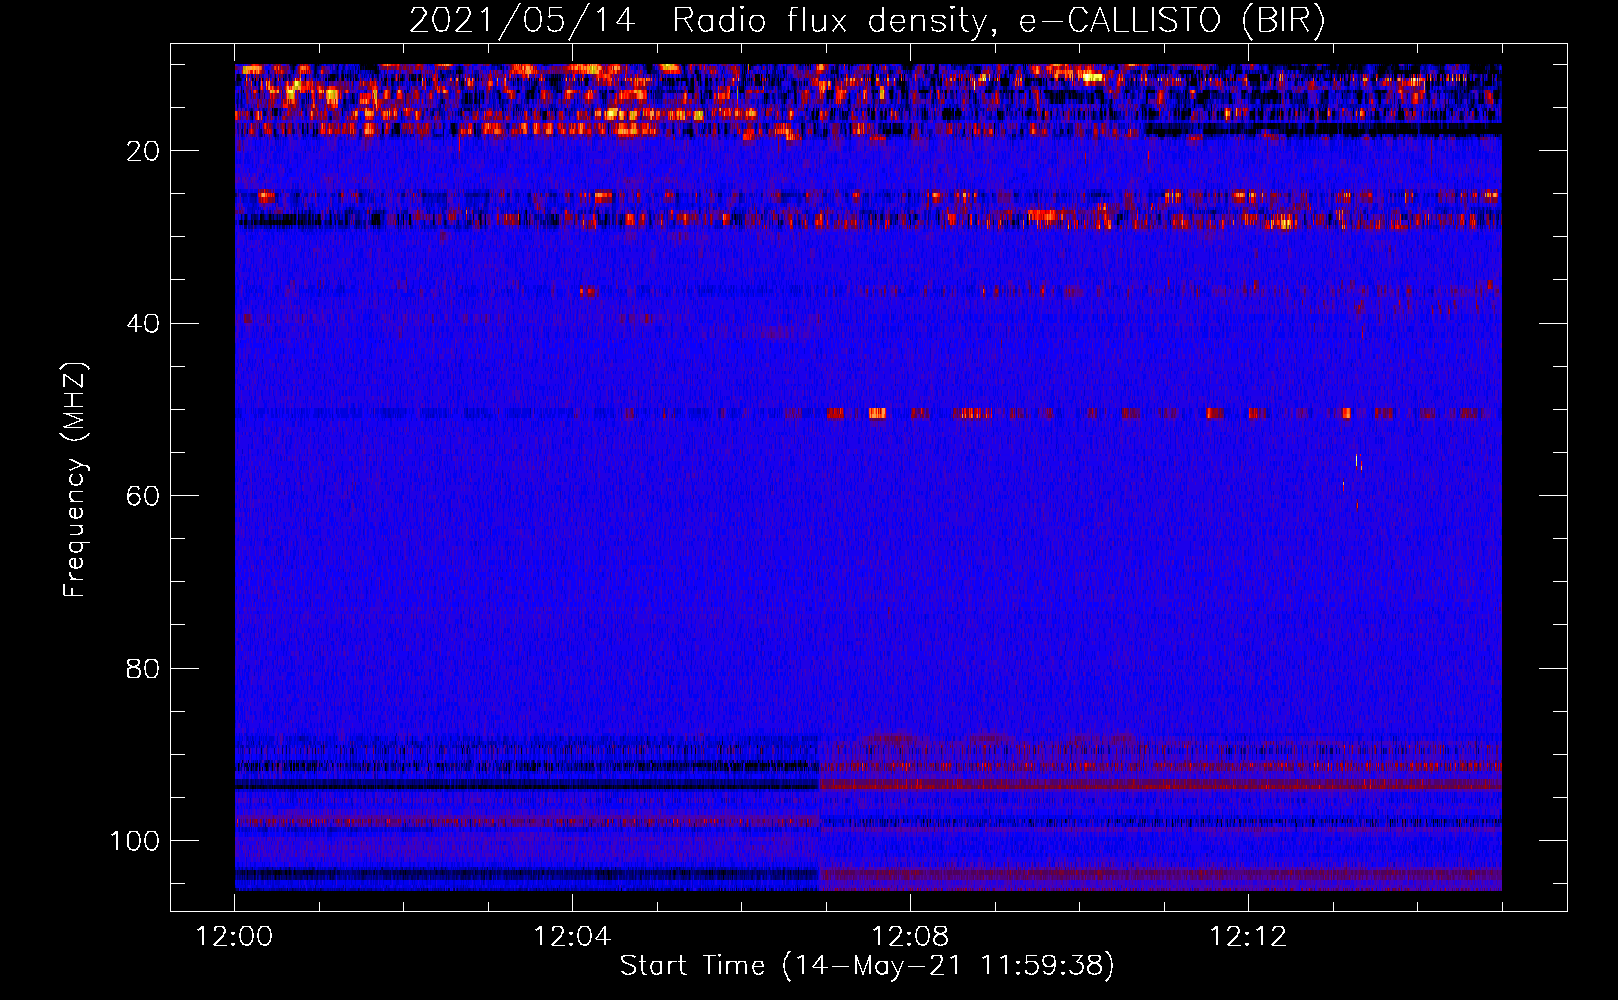Viewport: 1618px width, 1000px height.
Task: Click the date '2021/05/14' in the title
Action: [522, 20]
